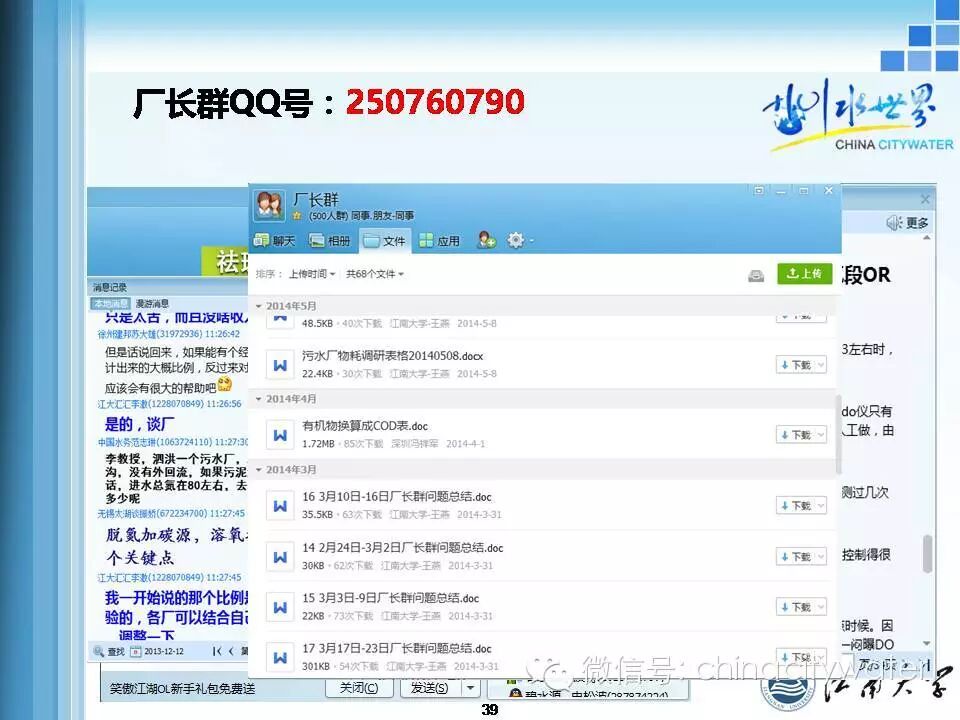Image resolution: width=960 pixels, height=720 pixels.
Task: Click Word icon of 15 3月3日-9日 summary file
Action: [280, 607]
